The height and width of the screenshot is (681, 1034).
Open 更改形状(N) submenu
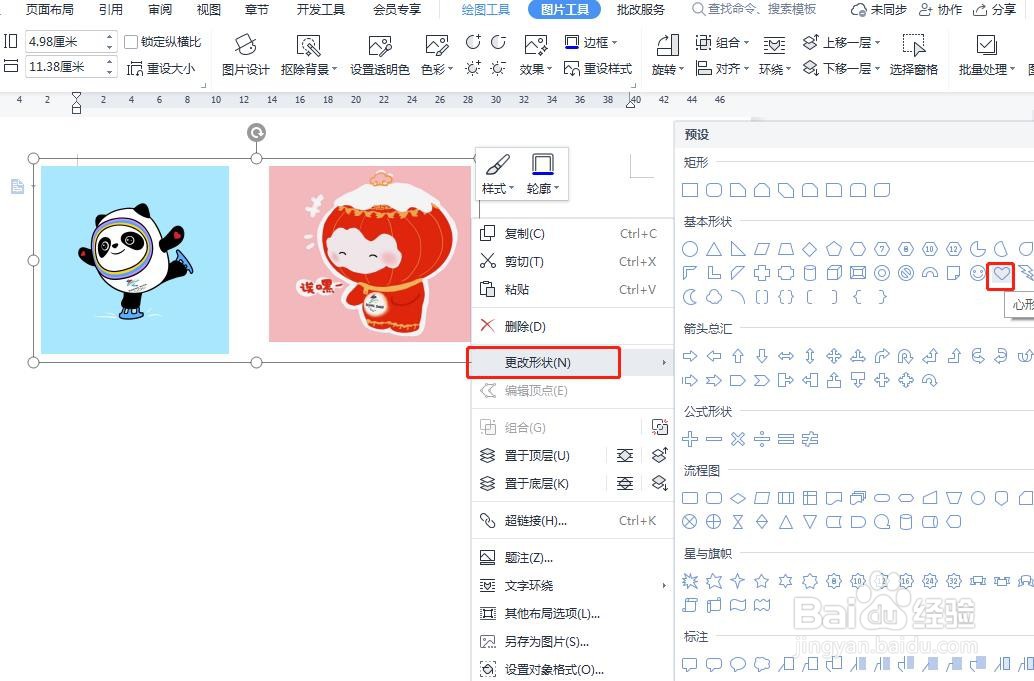coord(571,363)
